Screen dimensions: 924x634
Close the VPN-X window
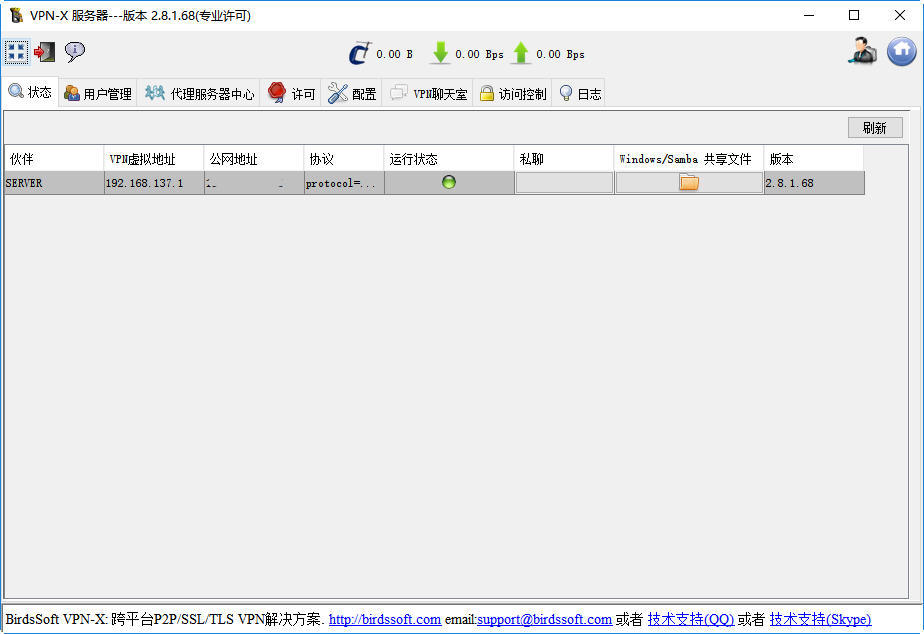(899, 15)
